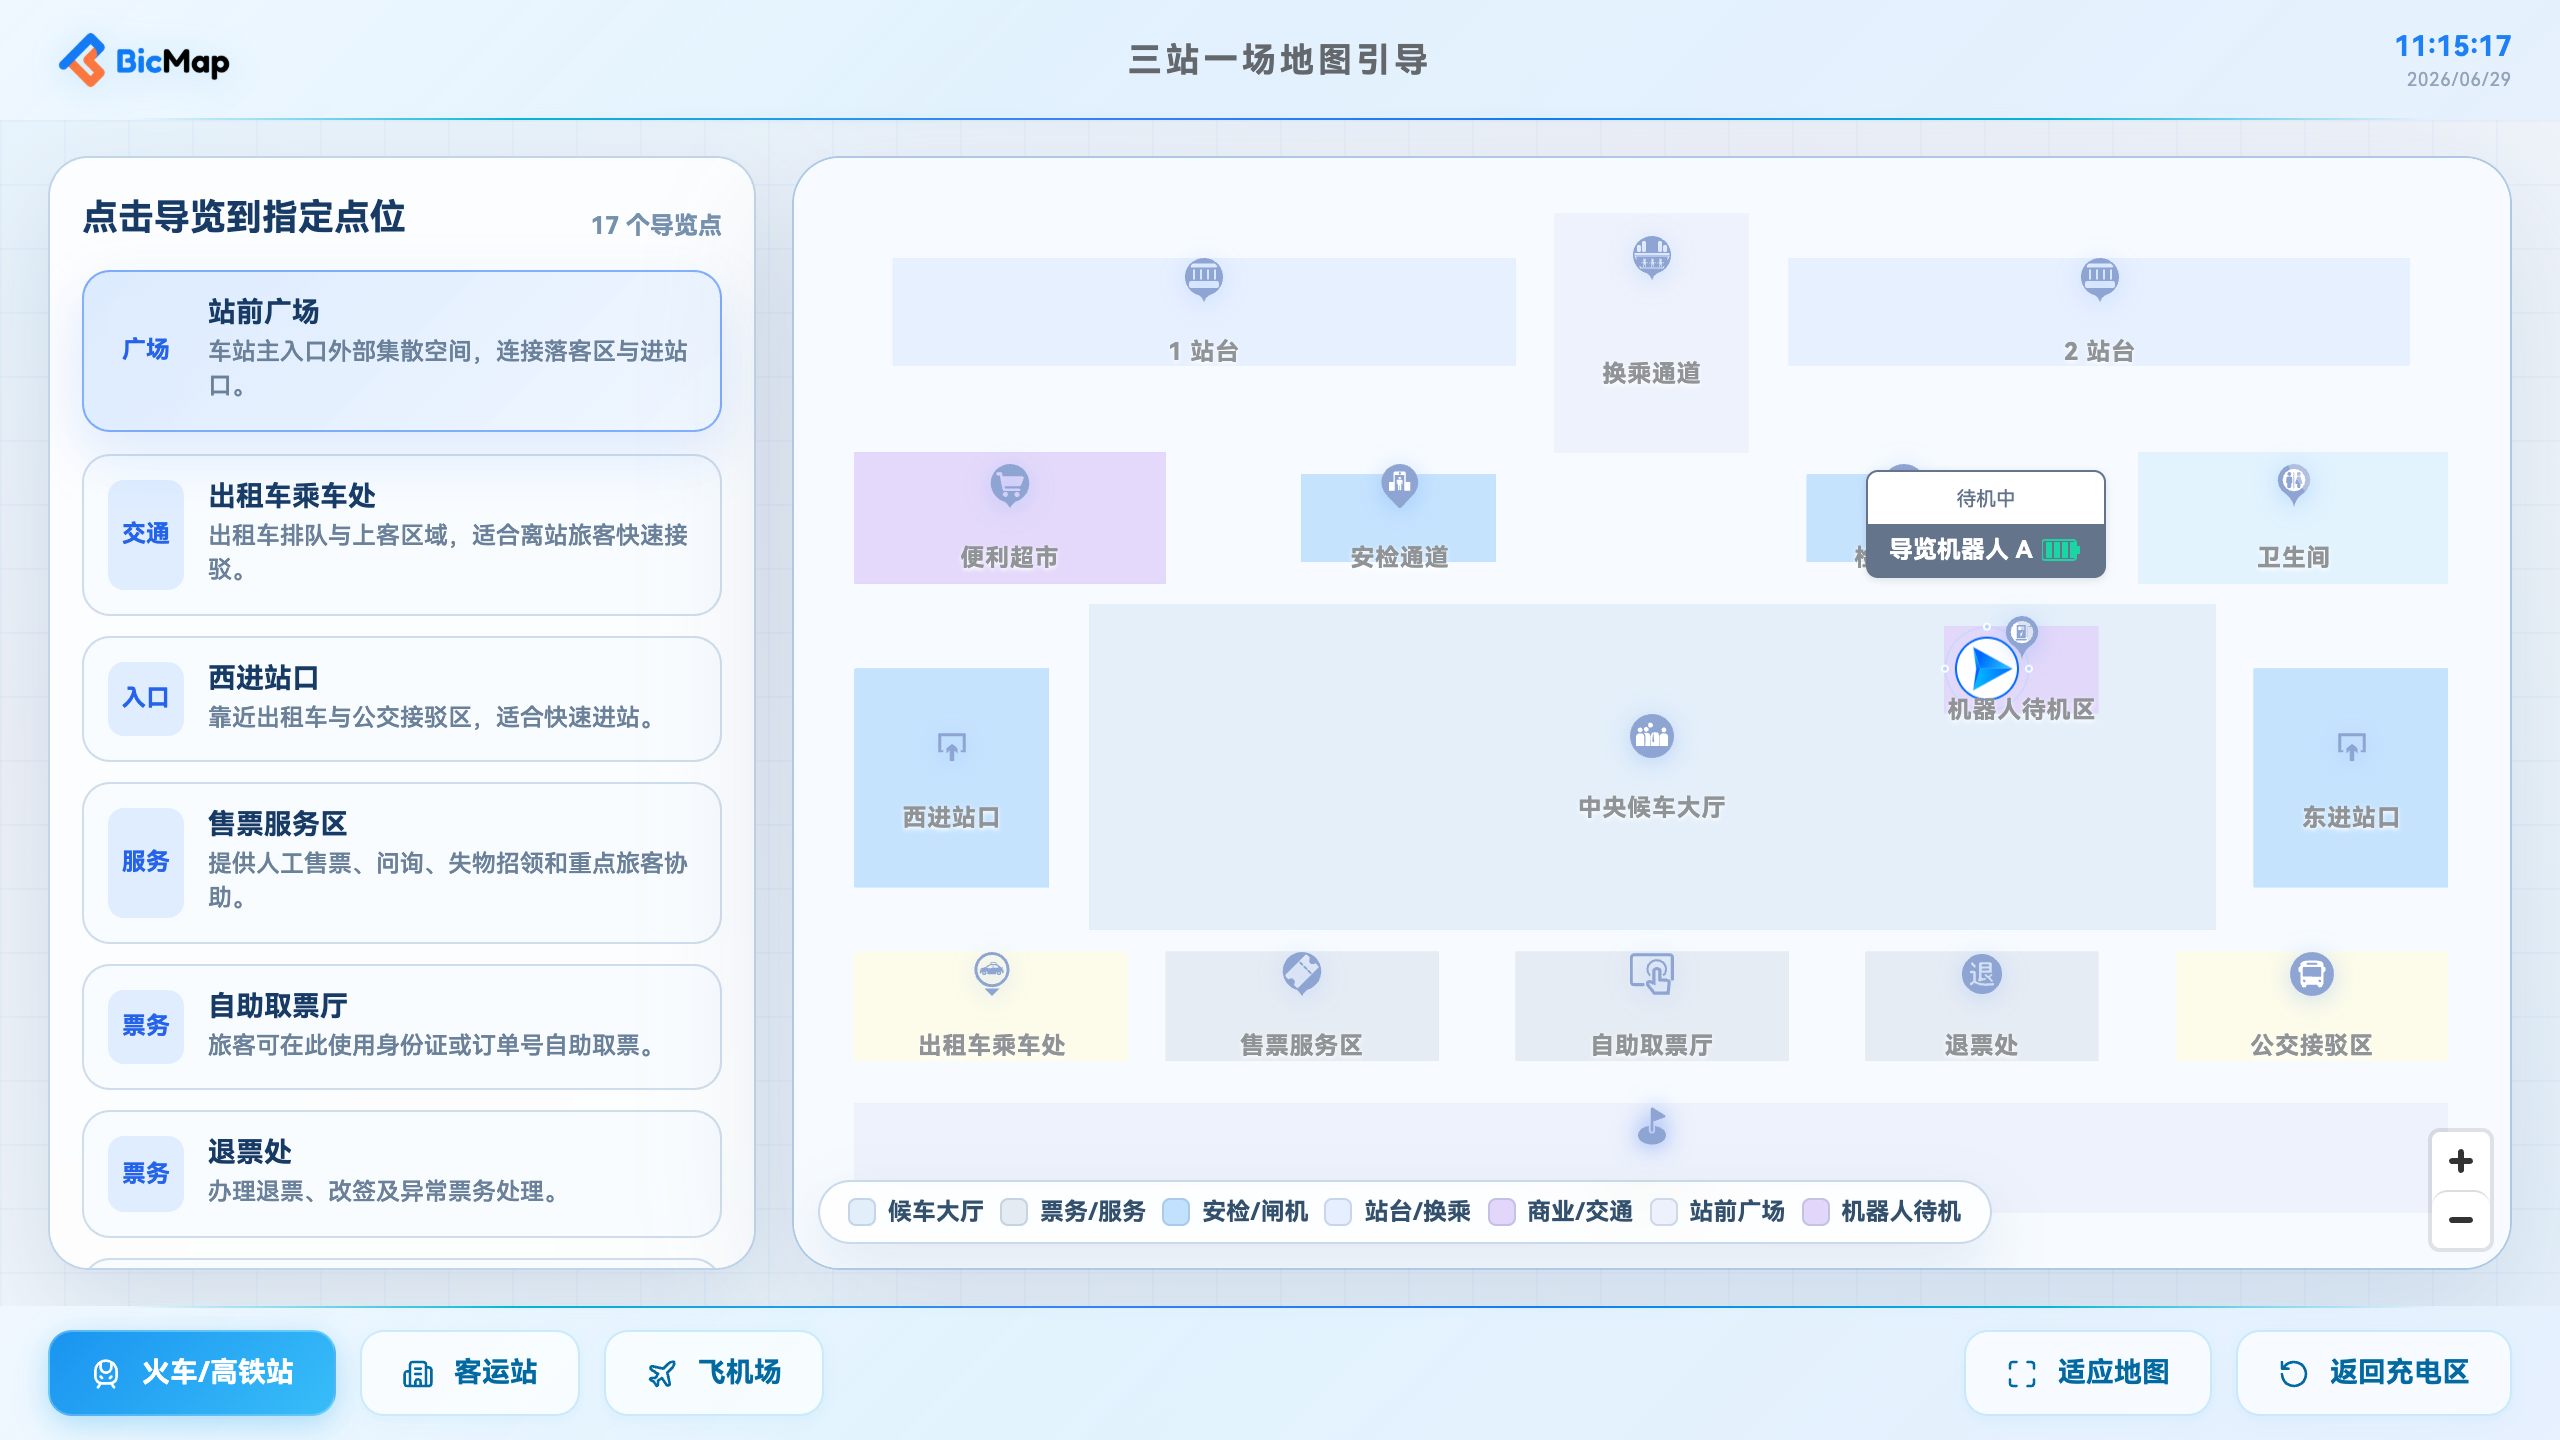2560x1440 pixels.
Task: Click the 导览机器人 A status tooltip
Action: pyautogui.click(x=1986, y=524)
